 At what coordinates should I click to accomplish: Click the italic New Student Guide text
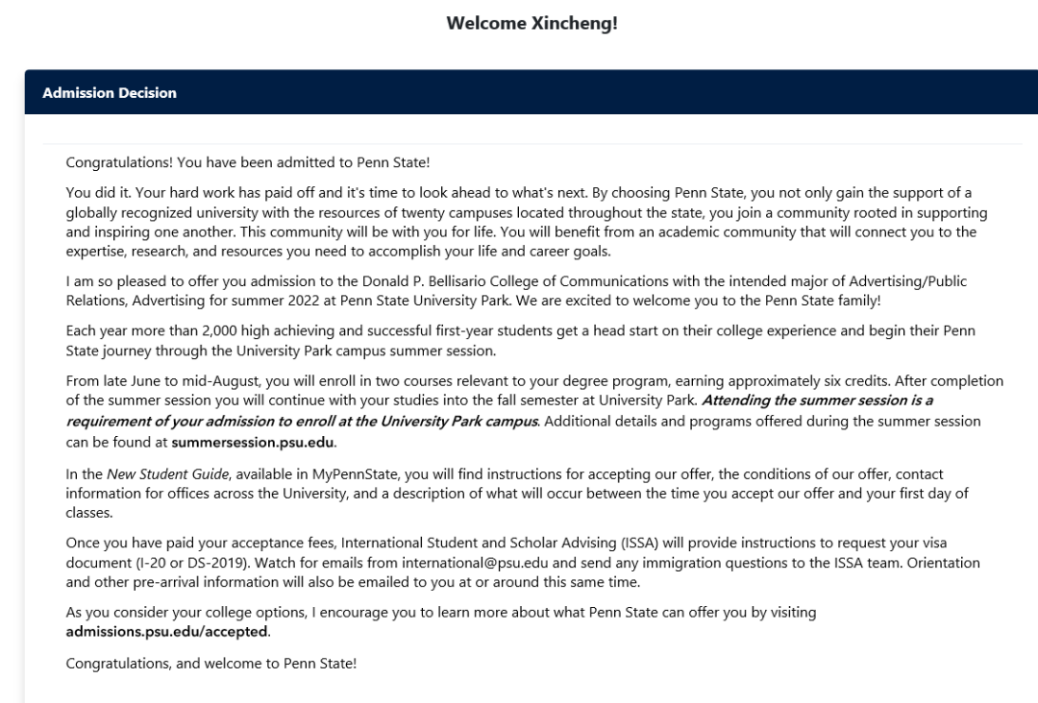167,474
